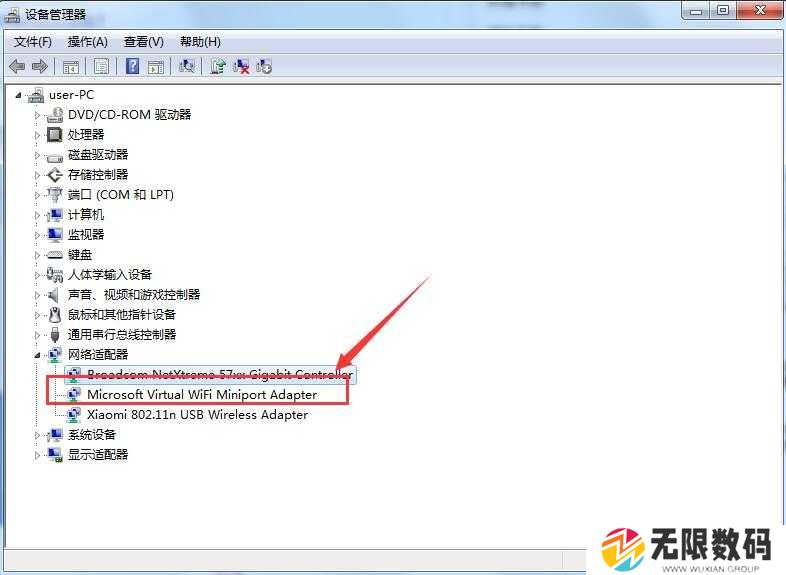Expand the 声音、视频和游戏控制器 node
Screen dimensions: 786x575
click(37, 295)
